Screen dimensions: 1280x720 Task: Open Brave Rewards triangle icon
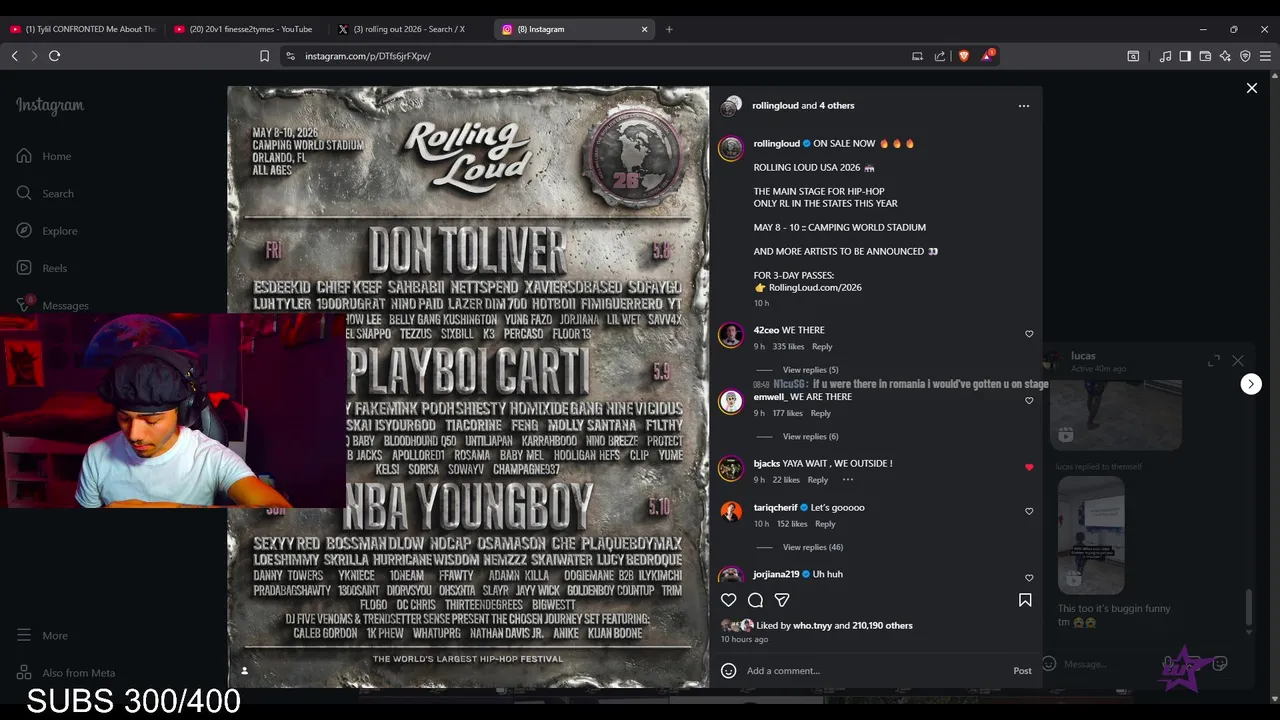(987, 56)
